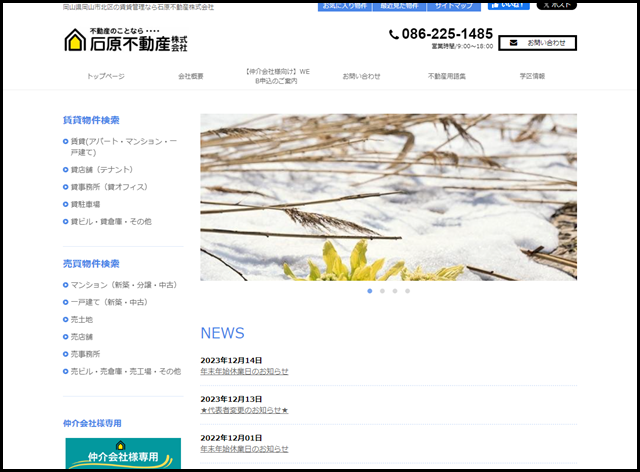Image resolution: width=640 pixels, height=472 pixels.
Task: Click the 086-225-1485 phone number
Action: pos(447,34)
